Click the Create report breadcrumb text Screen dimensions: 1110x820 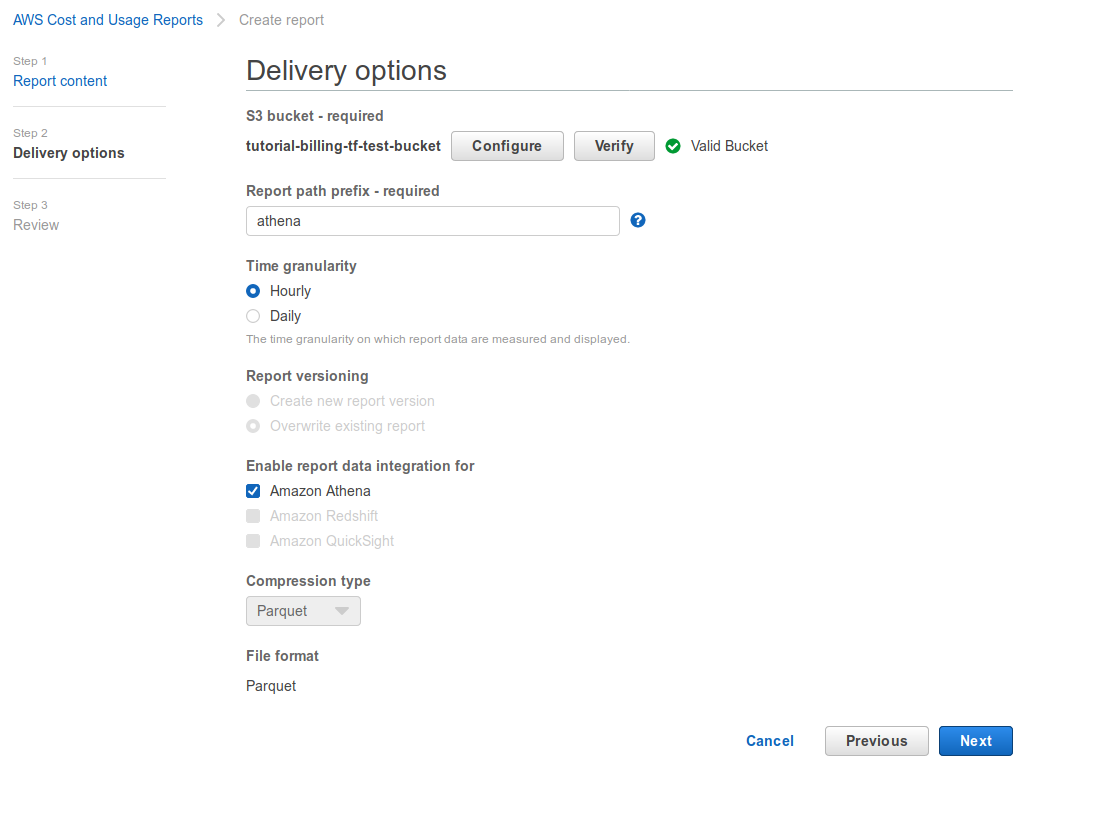281,20
